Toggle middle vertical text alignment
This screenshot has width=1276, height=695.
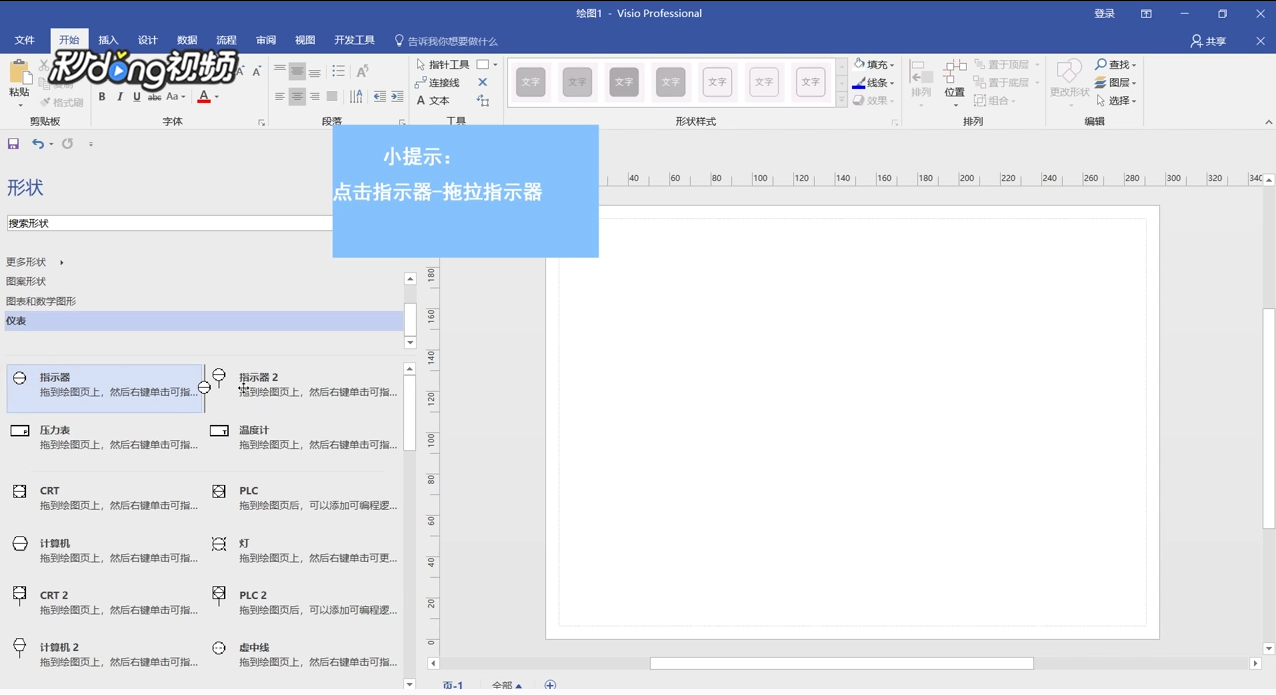point(297,71)
